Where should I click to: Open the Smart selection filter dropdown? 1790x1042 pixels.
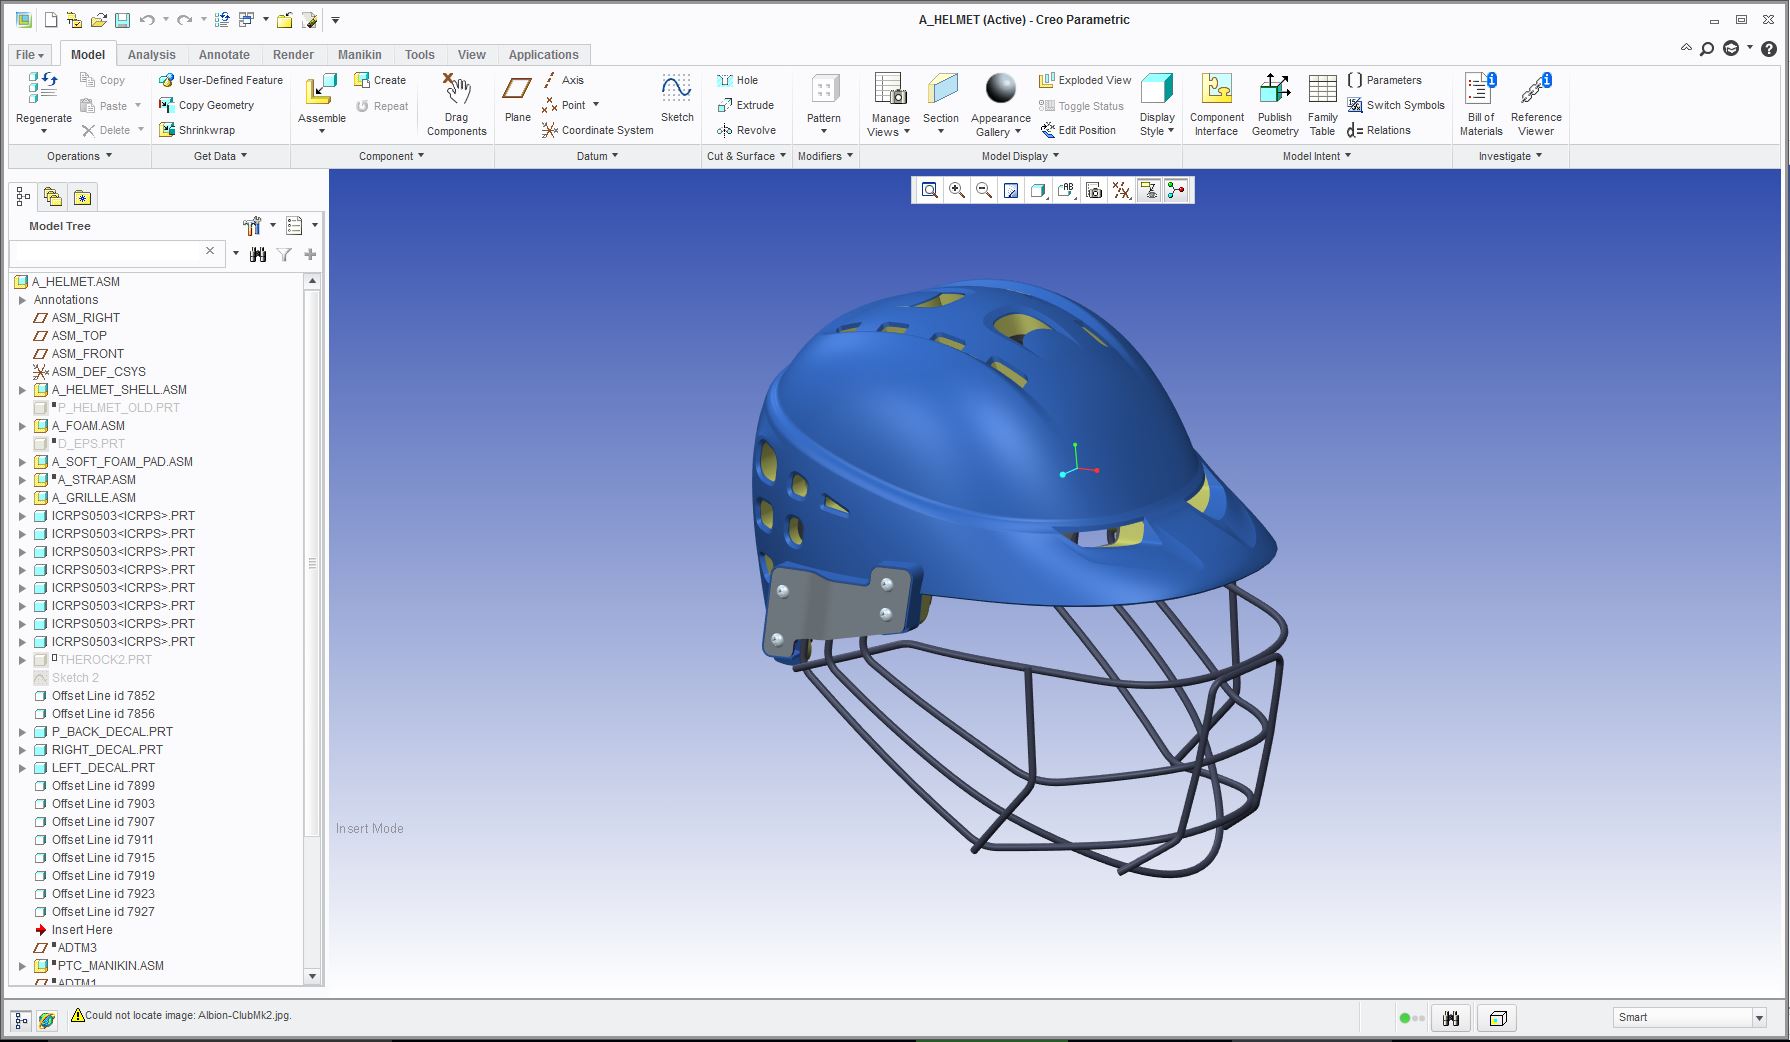tap(1759, 1018)
